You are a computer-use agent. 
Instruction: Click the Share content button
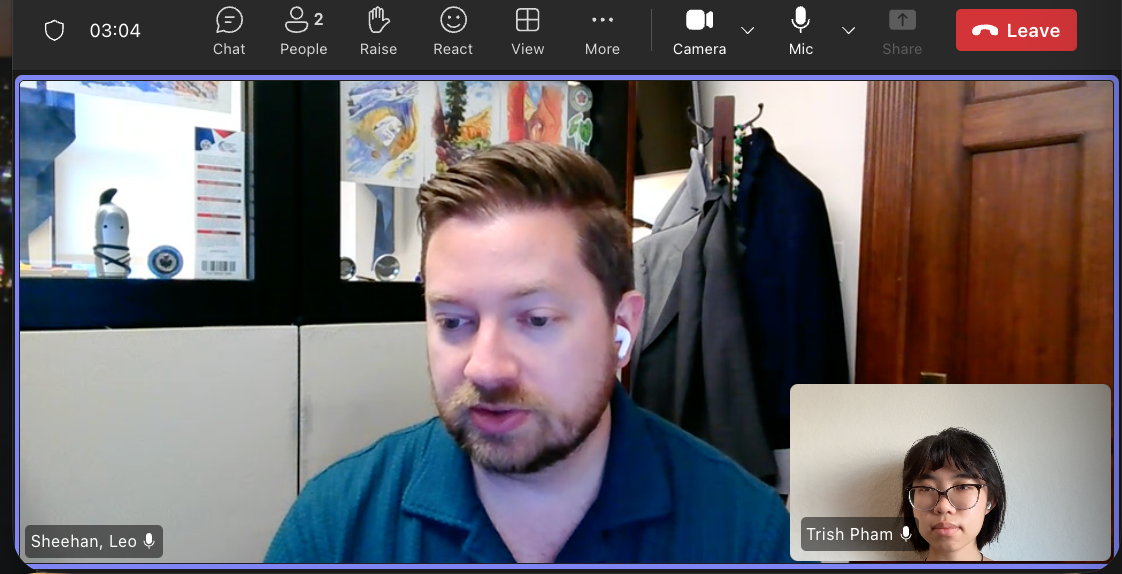(902, 31)
